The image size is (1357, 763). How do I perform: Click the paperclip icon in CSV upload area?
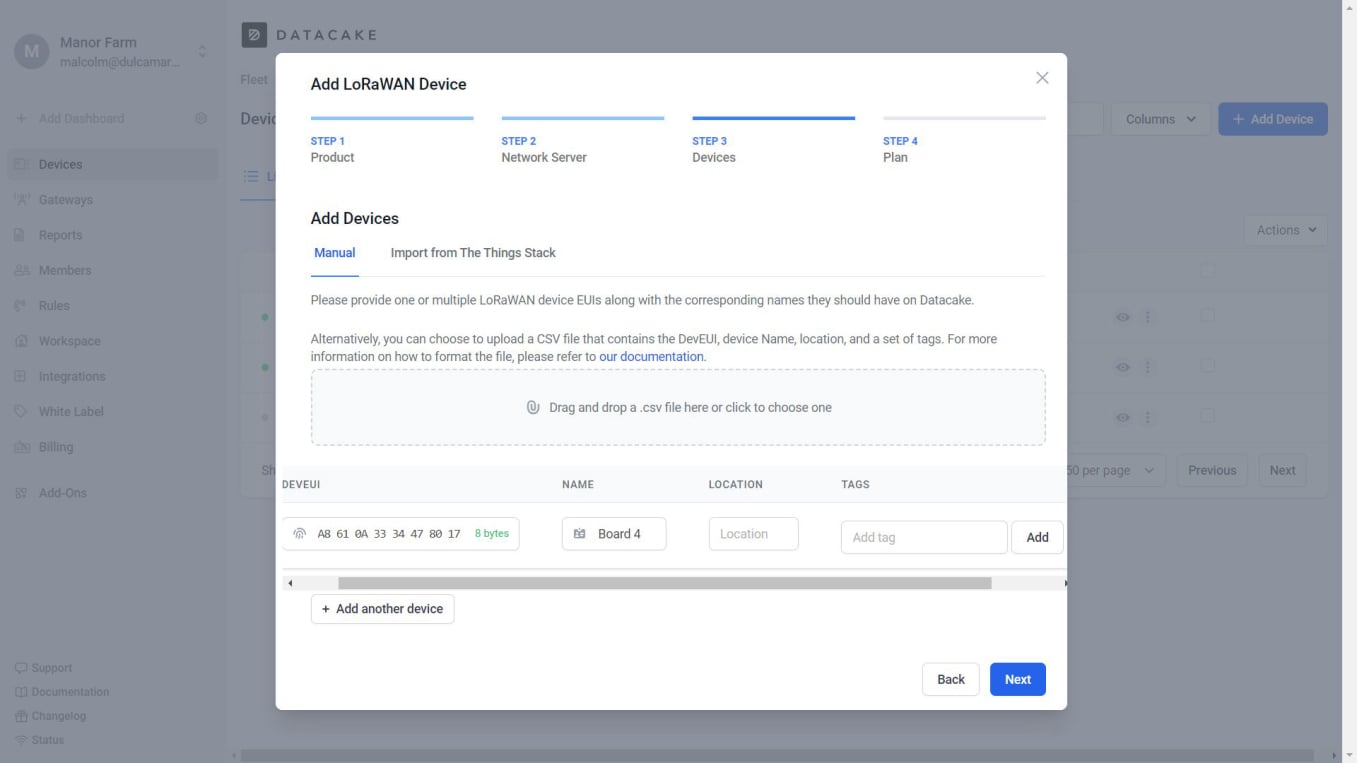[533, 408]
